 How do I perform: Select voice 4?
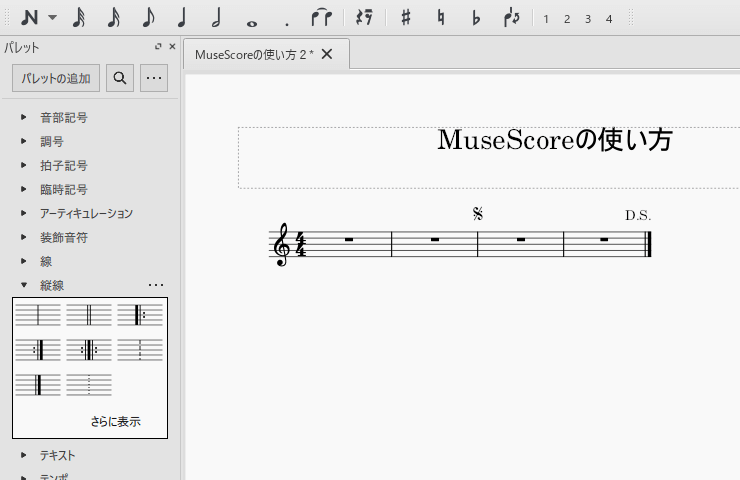point(609,19)
